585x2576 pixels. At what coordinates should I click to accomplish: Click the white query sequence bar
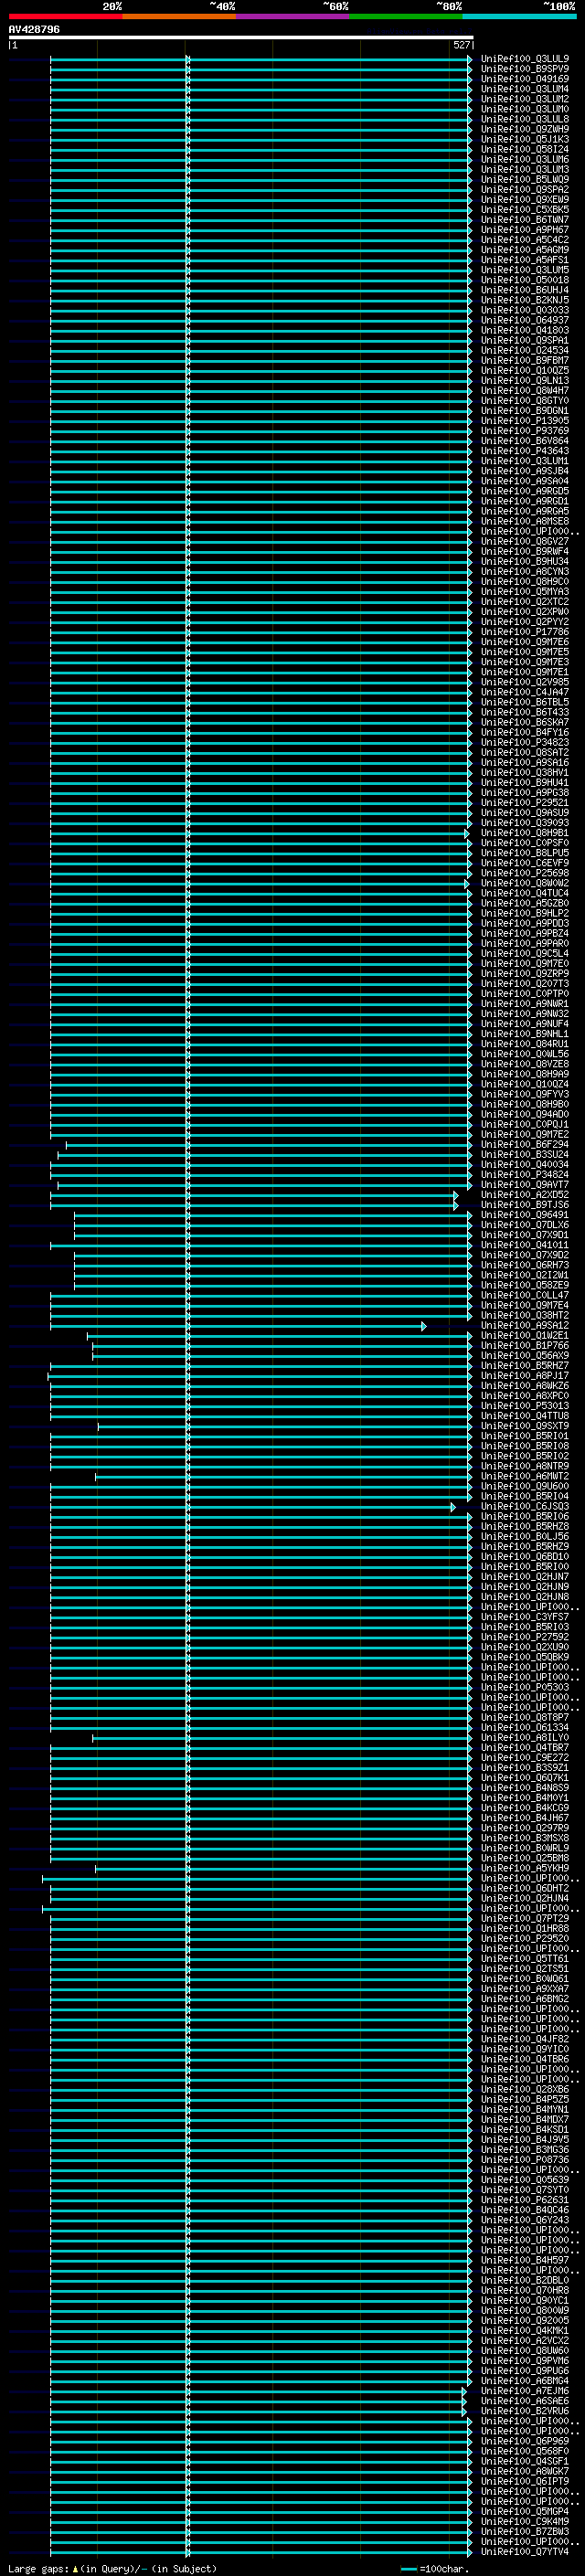tap(241, 38)
